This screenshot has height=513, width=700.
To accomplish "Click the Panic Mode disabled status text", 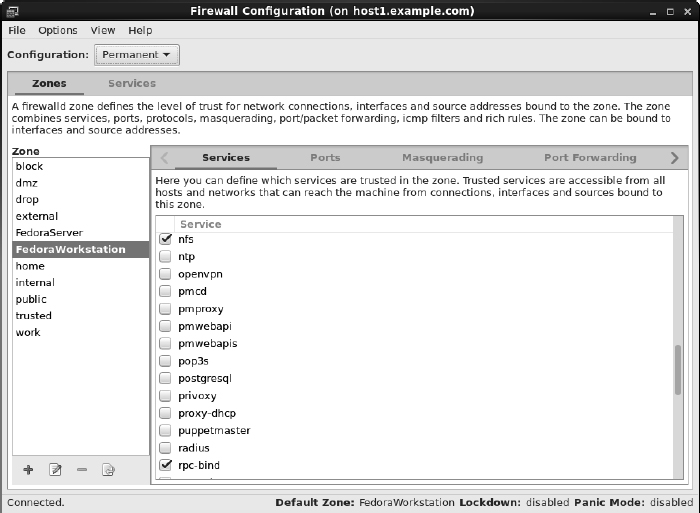I will click(633, 502).
